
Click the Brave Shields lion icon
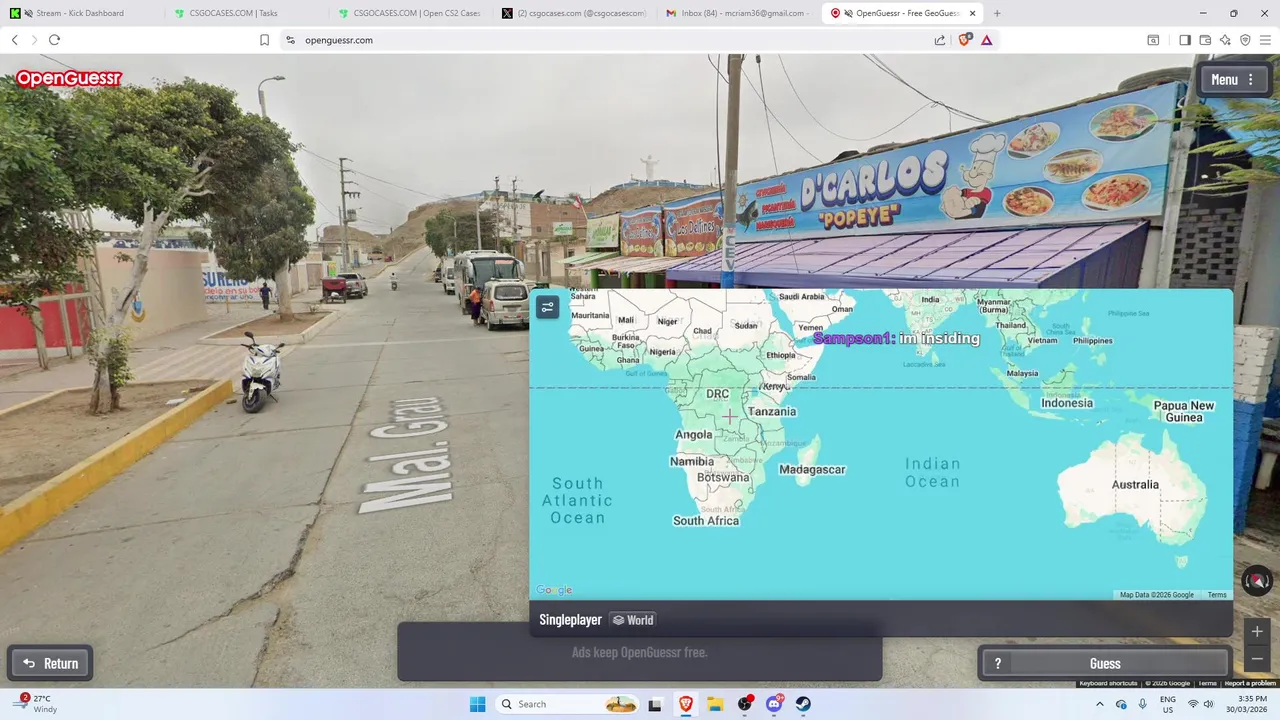click(x=964, y=40)
